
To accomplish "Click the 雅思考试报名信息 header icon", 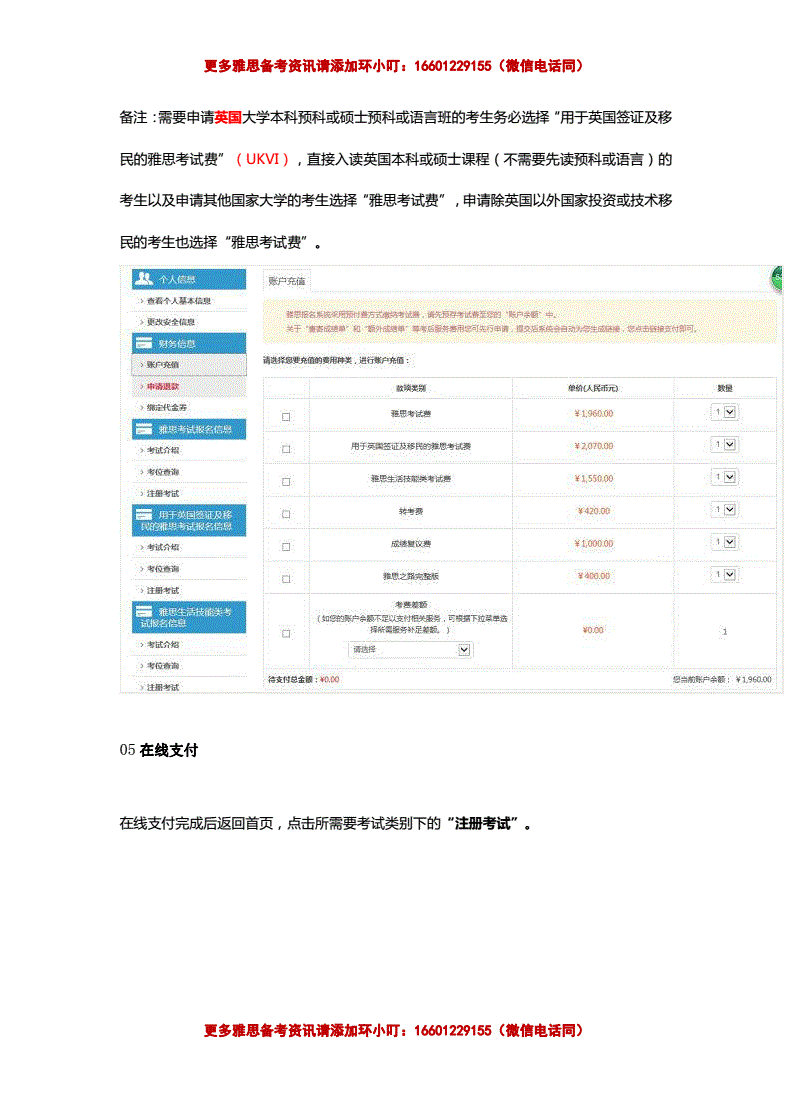I will tap(144, 429).
